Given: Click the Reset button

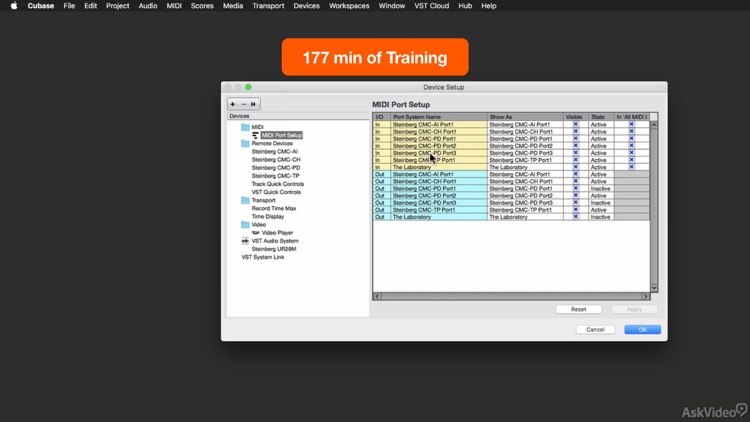Looking at the screenshot, I should tap(578, 310).
